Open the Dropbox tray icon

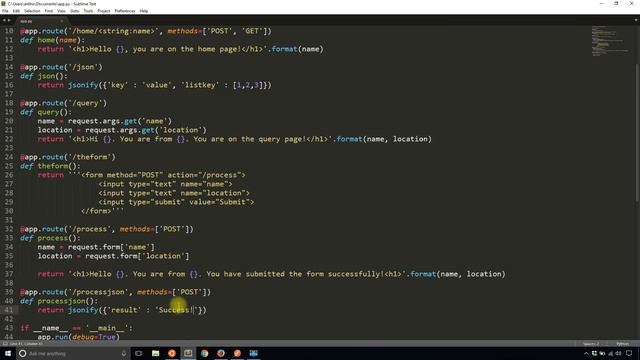[x=594, y=353]
